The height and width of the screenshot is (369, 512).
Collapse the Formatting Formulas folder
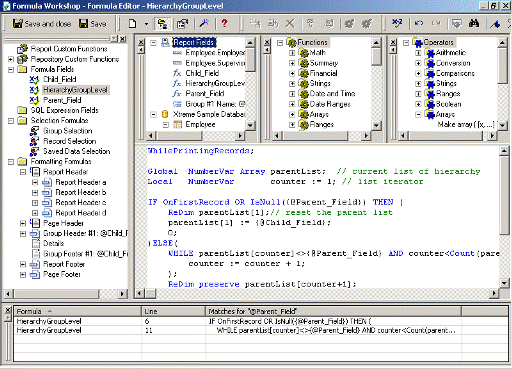coord(11,162)
